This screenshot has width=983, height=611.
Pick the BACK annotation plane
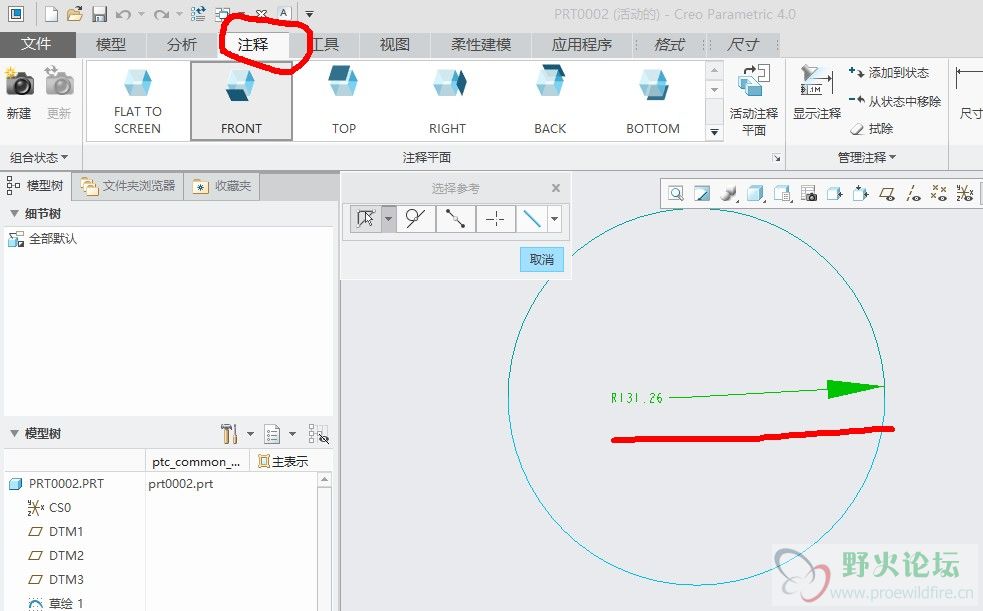click(x=550, y=101)
